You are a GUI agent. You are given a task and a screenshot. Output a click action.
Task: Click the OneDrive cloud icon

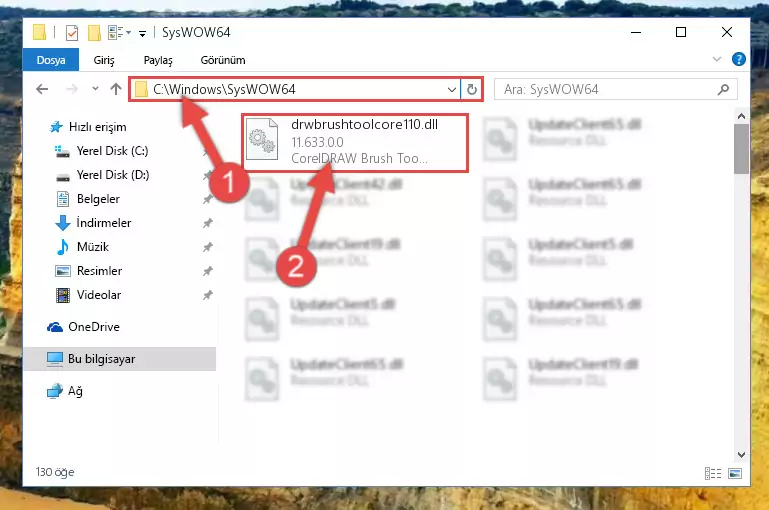pyautogui.click(x=54, y=327)
